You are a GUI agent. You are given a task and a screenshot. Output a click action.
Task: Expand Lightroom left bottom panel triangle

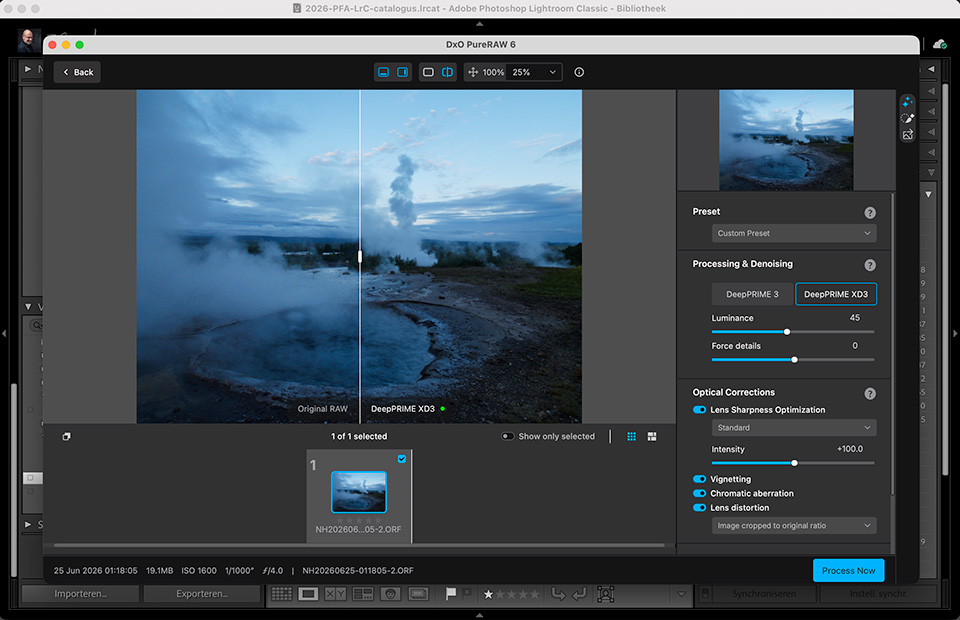pos(28,525)
